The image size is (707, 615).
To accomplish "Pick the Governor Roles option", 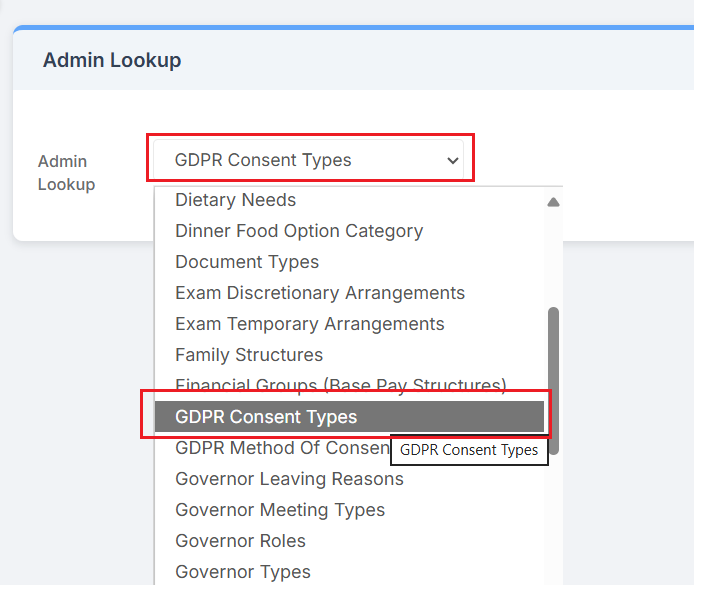I will [x=240, y=541].
